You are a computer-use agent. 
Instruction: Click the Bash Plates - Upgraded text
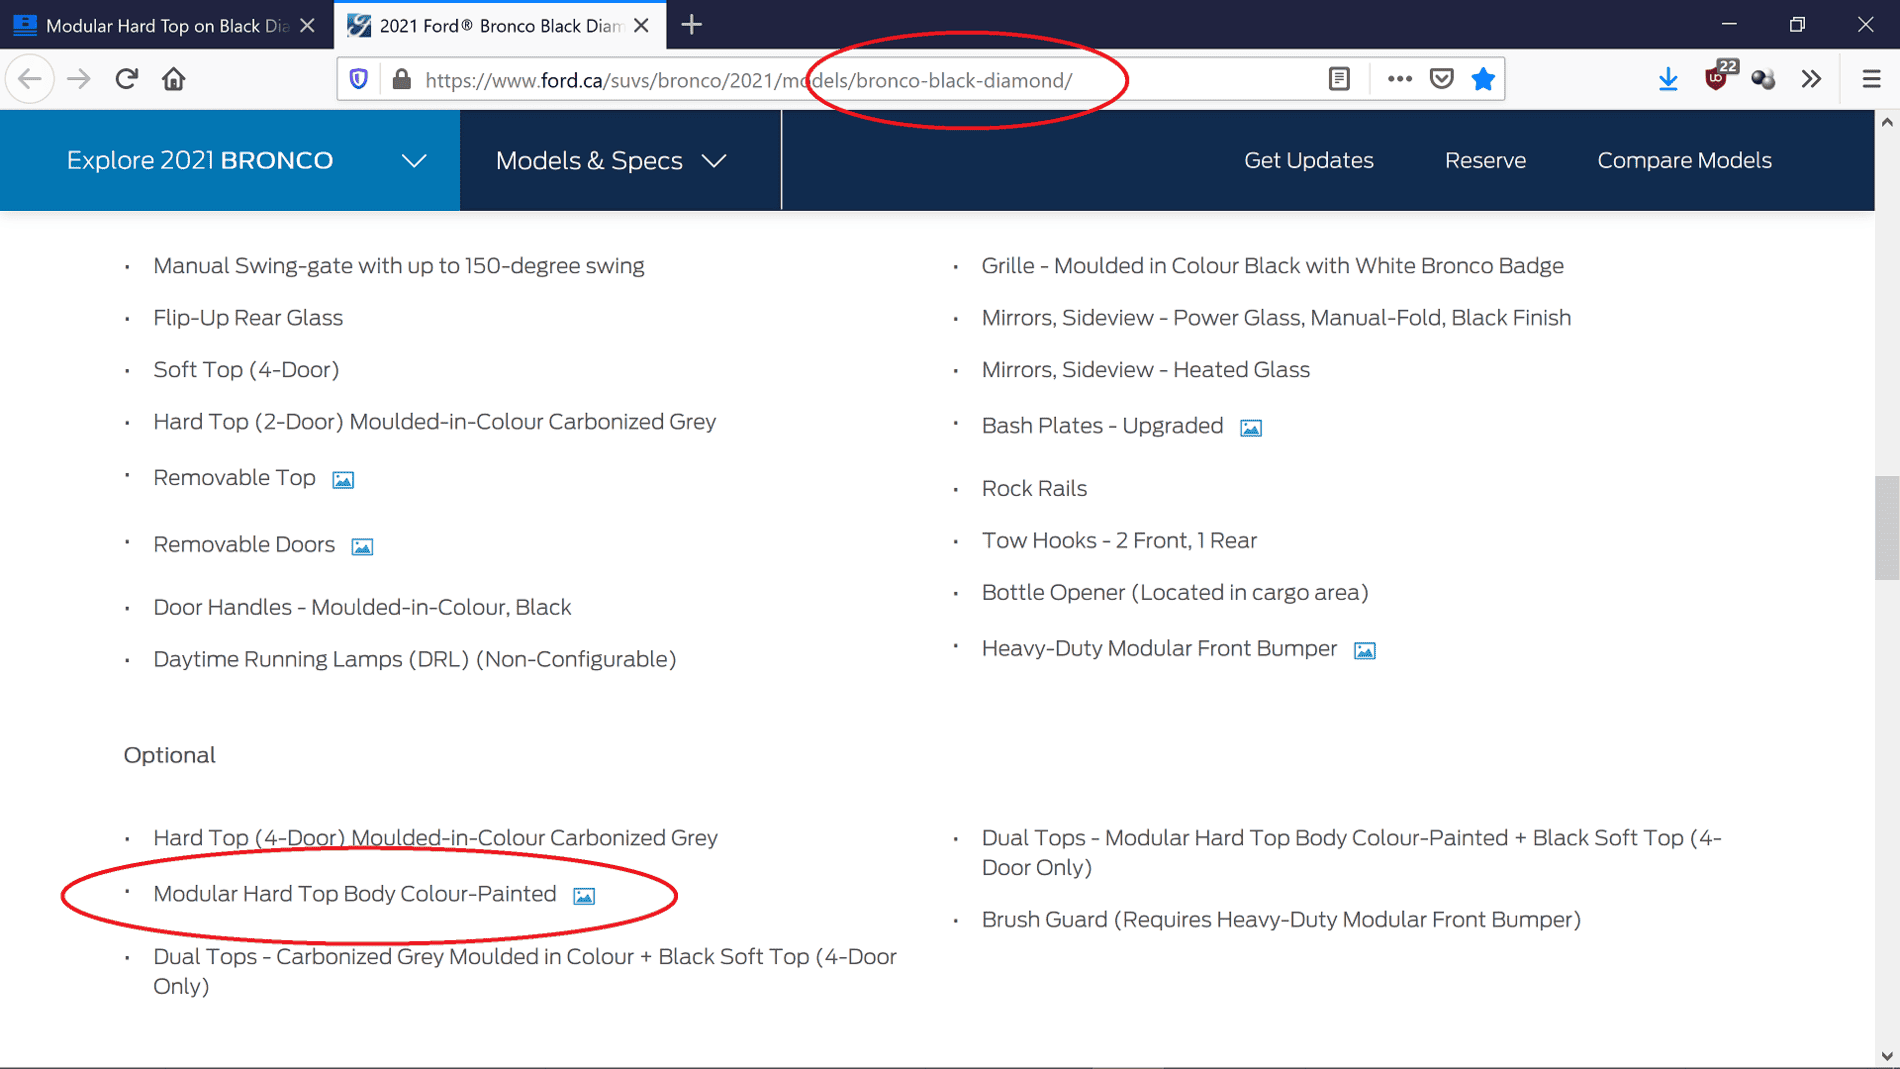1102,426
